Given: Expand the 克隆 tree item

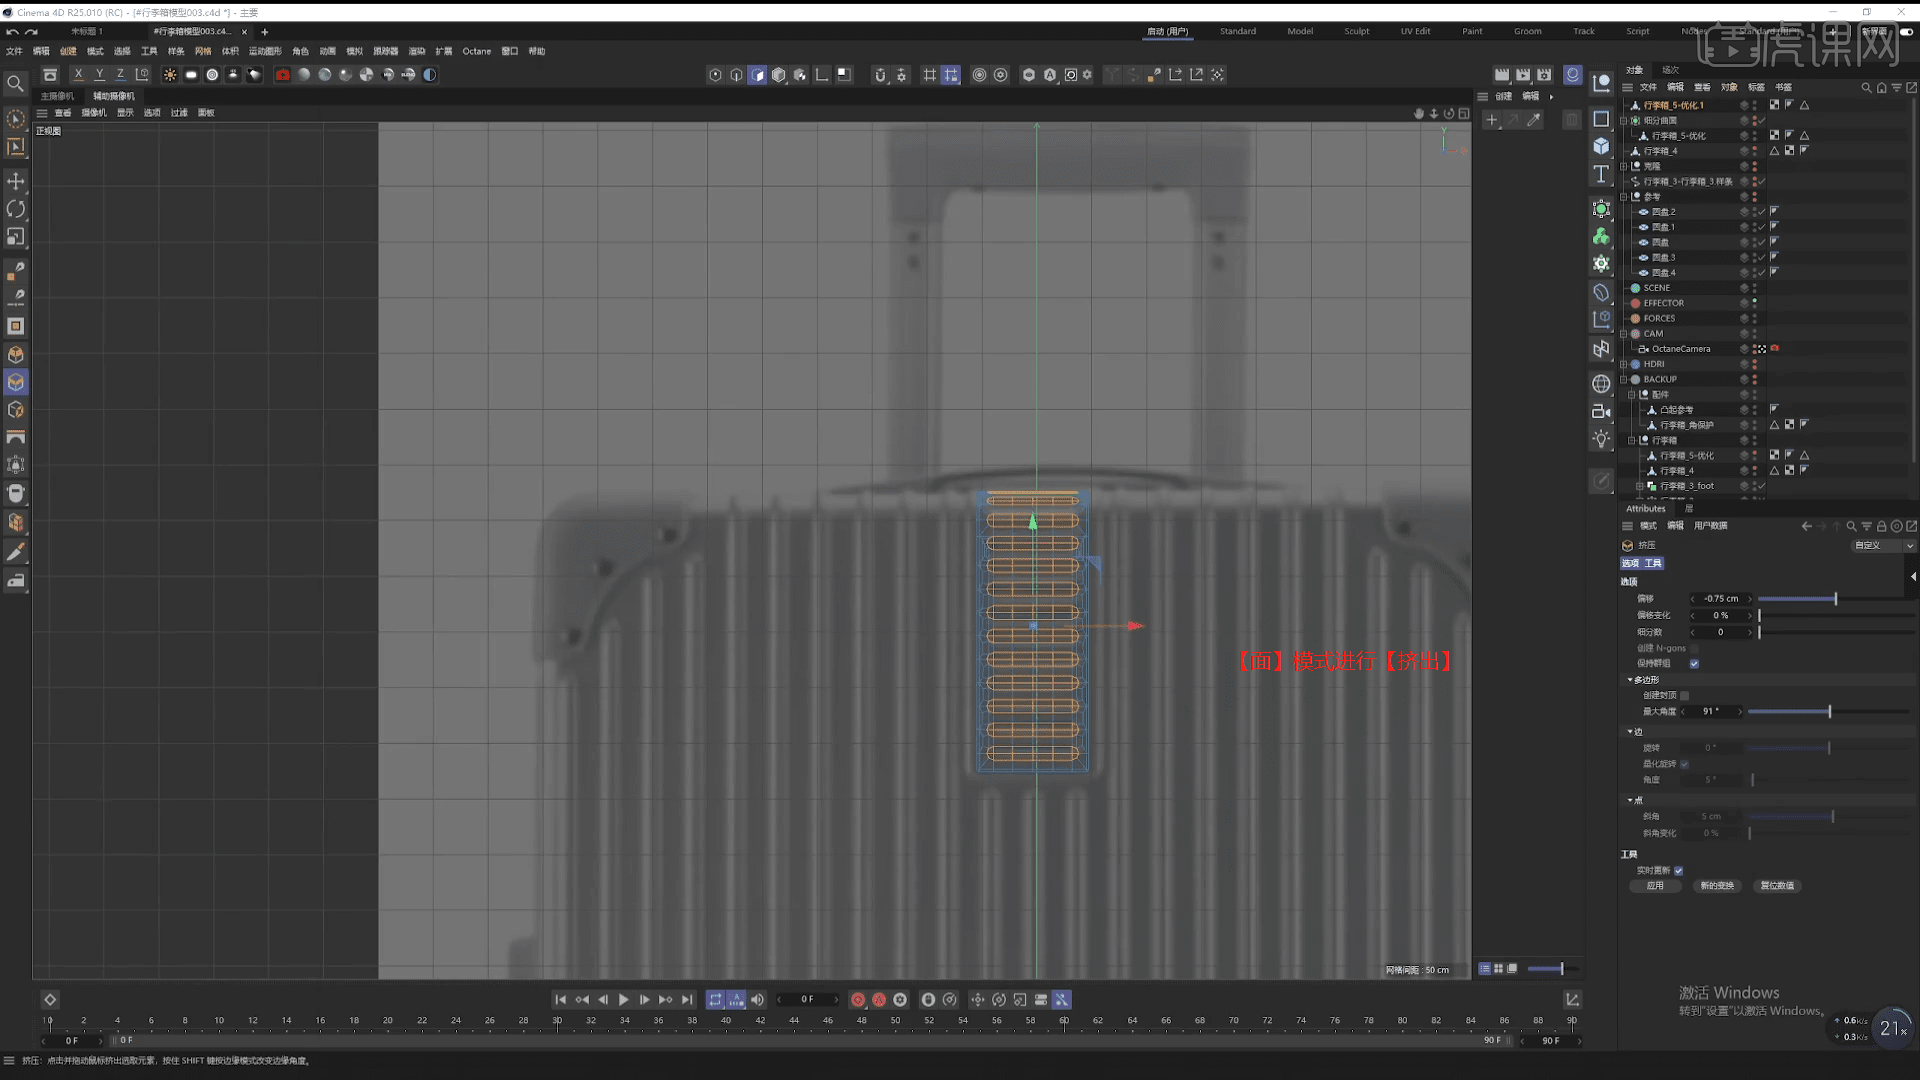Looking at the screenshot, I should (x=1624, y=167).
